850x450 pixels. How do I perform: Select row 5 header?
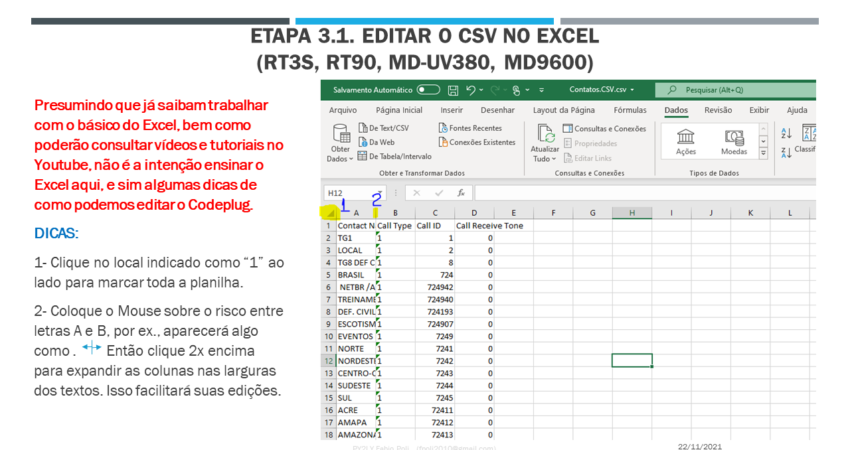point(328,275)
